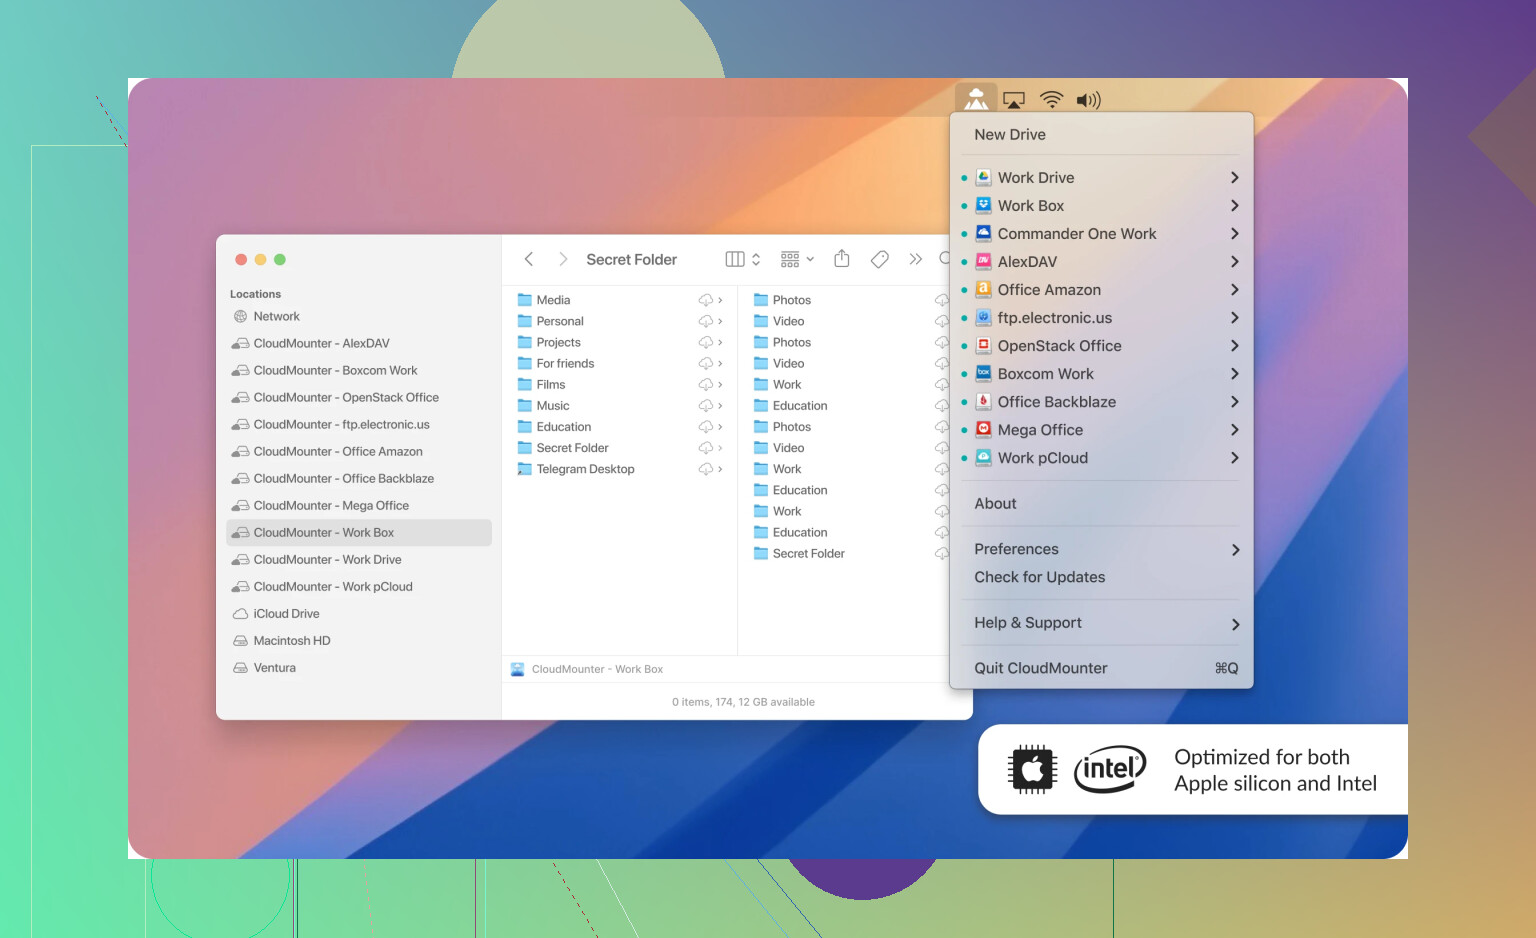Click the AirPlay display icon in menu bar
The width and height of the screenshot is (1536, 938).
[1014, 100]
